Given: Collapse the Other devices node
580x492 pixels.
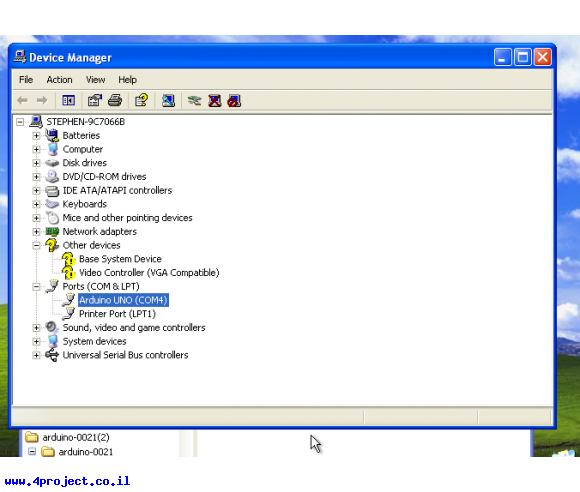Looking at the screenshot, I should click(36, 245).
